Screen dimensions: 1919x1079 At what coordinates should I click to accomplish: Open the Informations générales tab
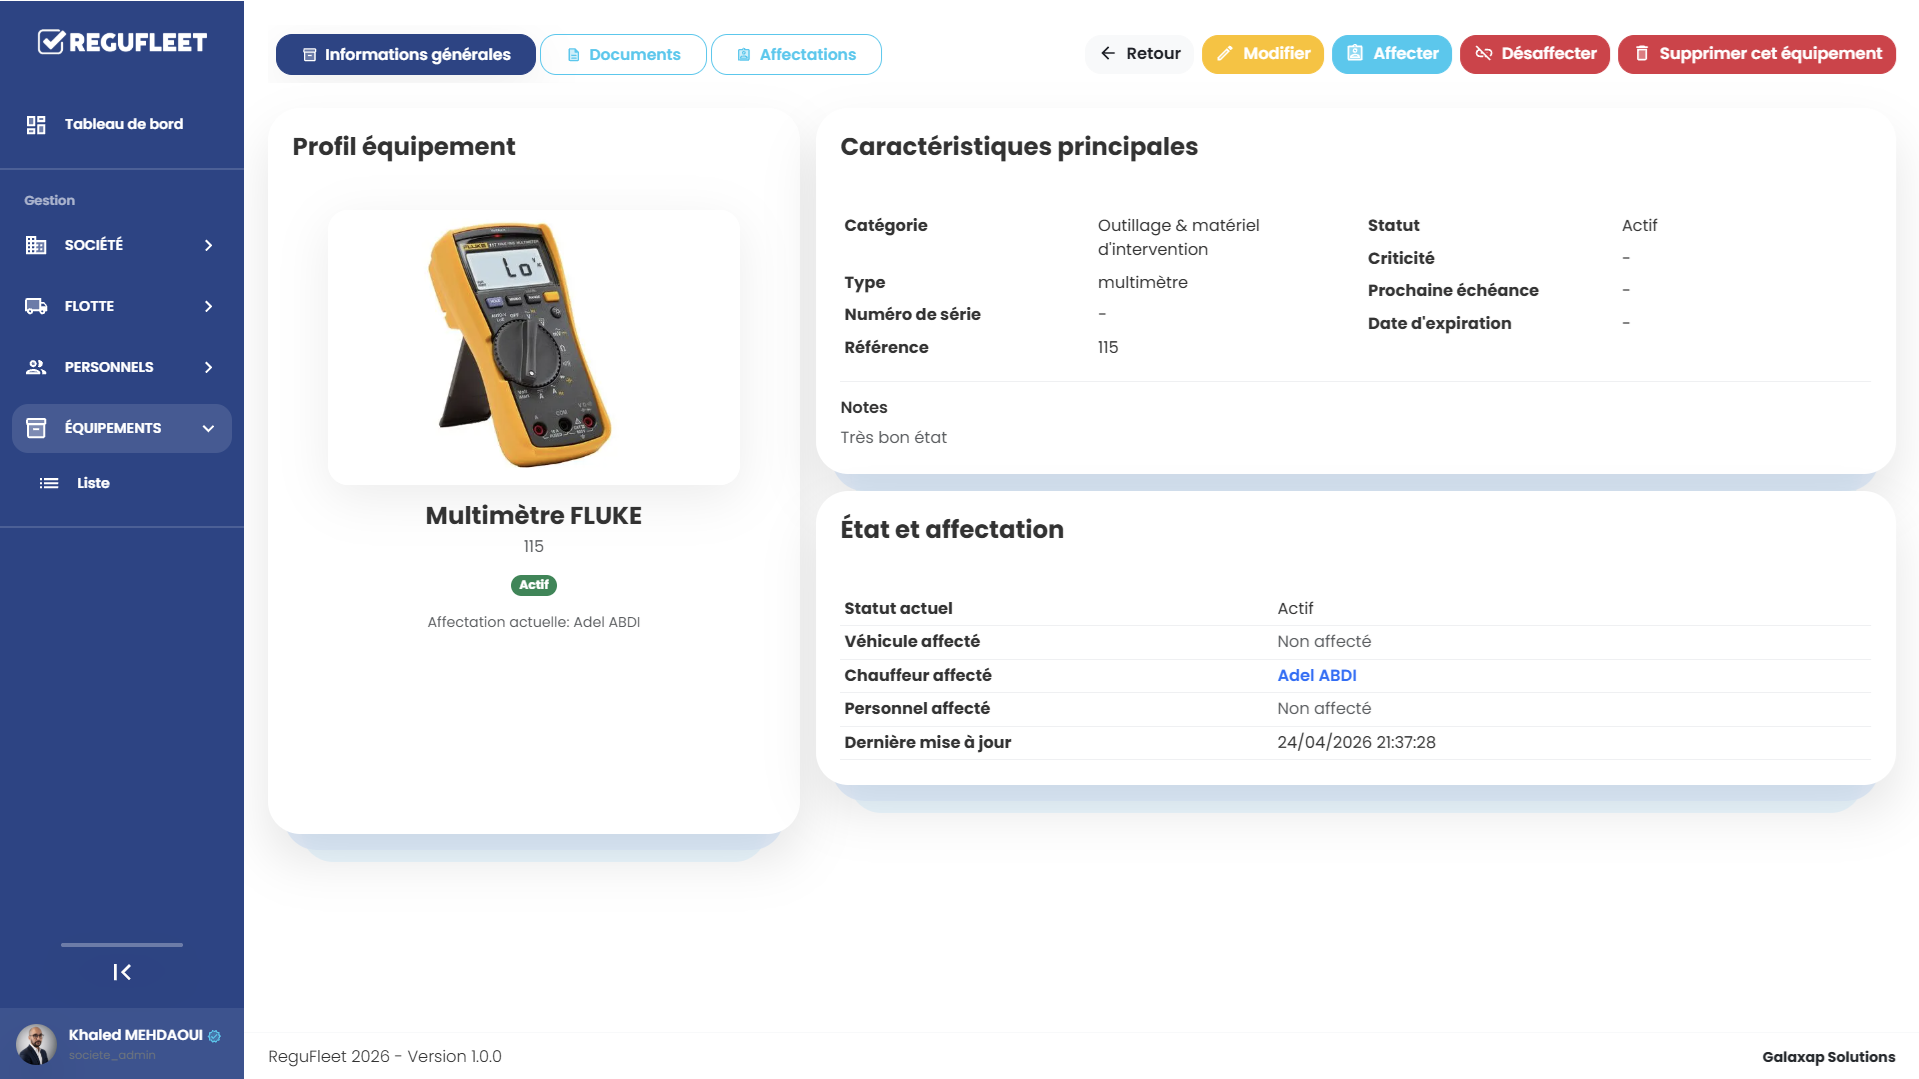pos(406,55)
